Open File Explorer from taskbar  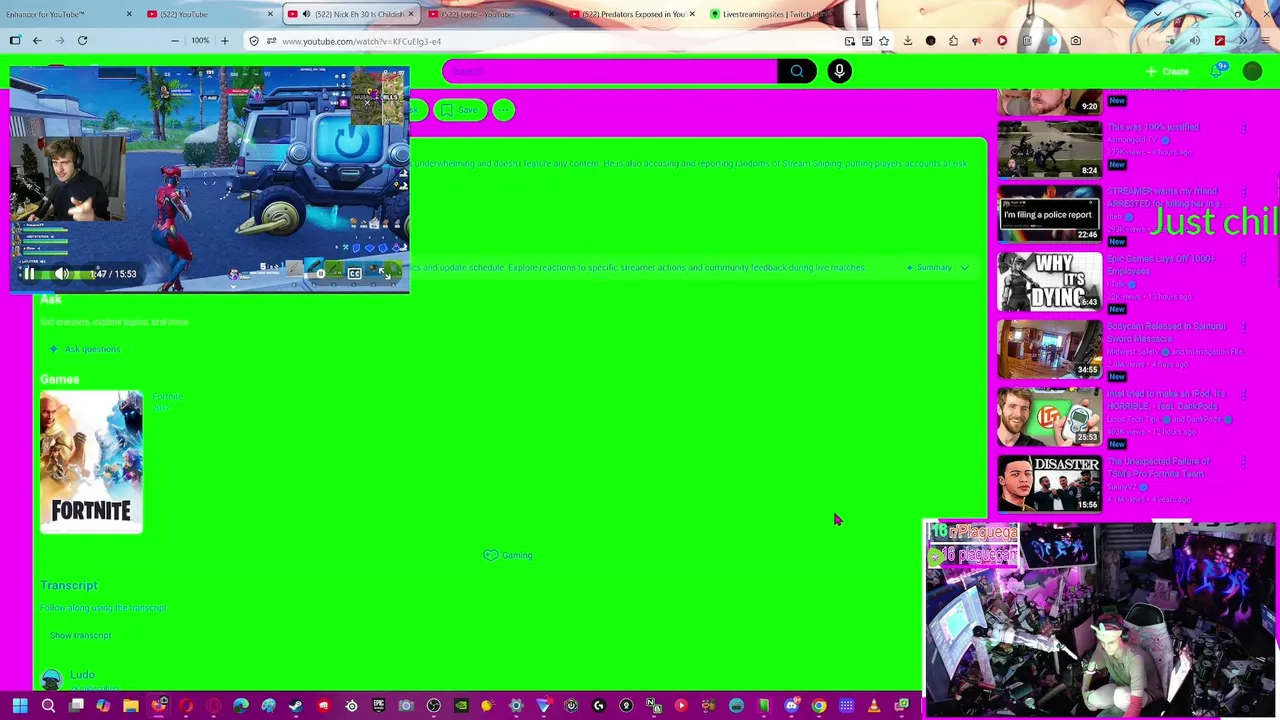131,707
